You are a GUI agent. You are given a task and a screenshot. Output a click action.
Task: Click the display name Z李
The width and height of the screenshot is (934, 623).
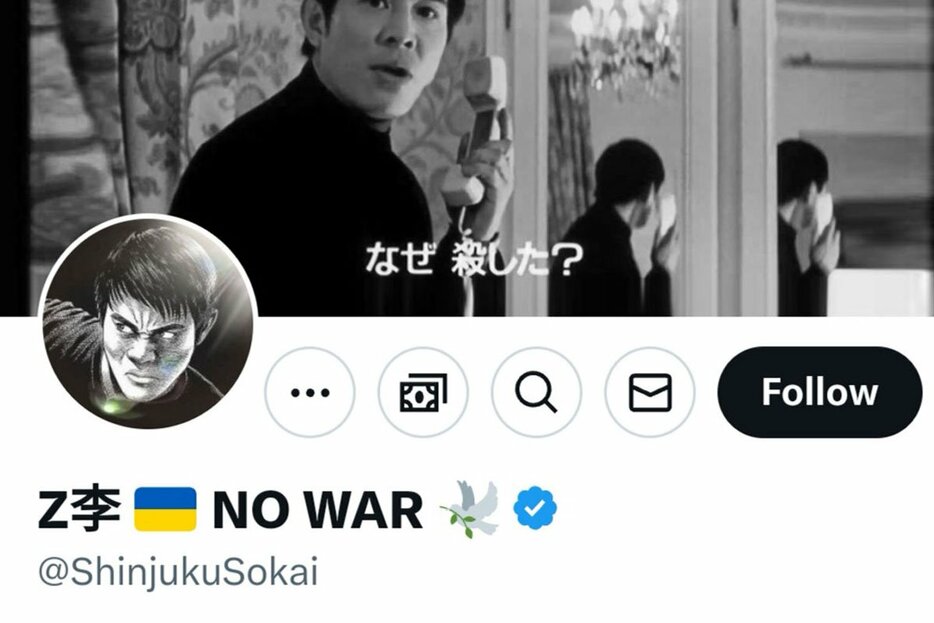[x=80, y=510]
